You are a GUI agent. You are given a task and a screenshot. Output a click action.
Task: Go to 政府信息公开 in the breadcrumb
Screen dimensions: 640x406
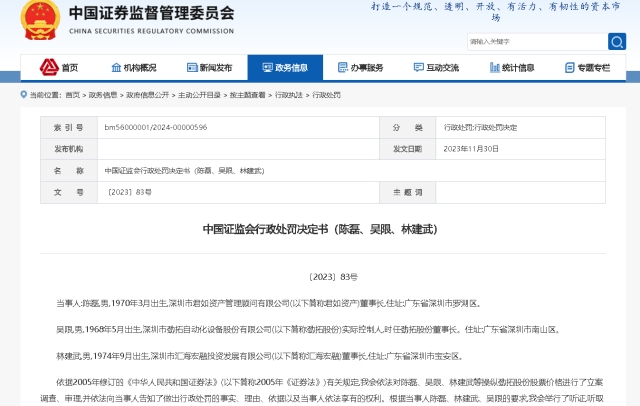(147, 95)
